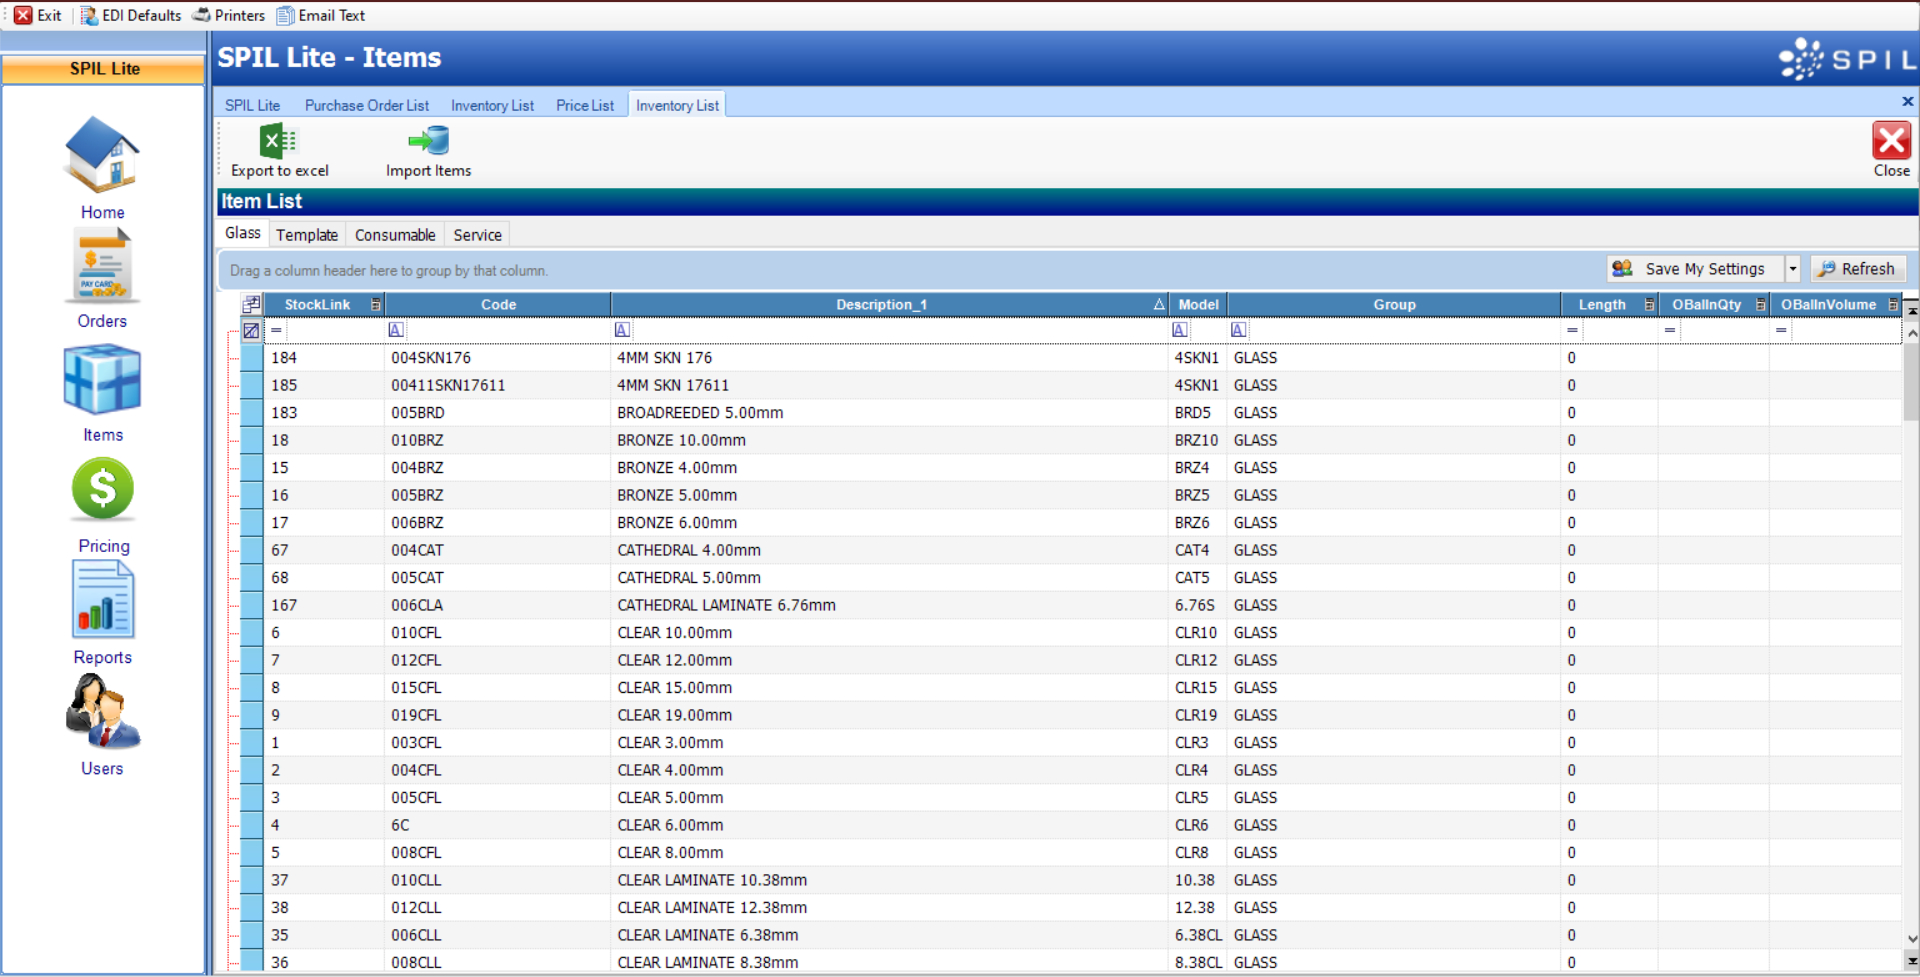Image resolution: width=1920 pixels, height=977 pixels.
Task: Click the CLEAR 3.00mm description cell
Action: coord(889,743)
